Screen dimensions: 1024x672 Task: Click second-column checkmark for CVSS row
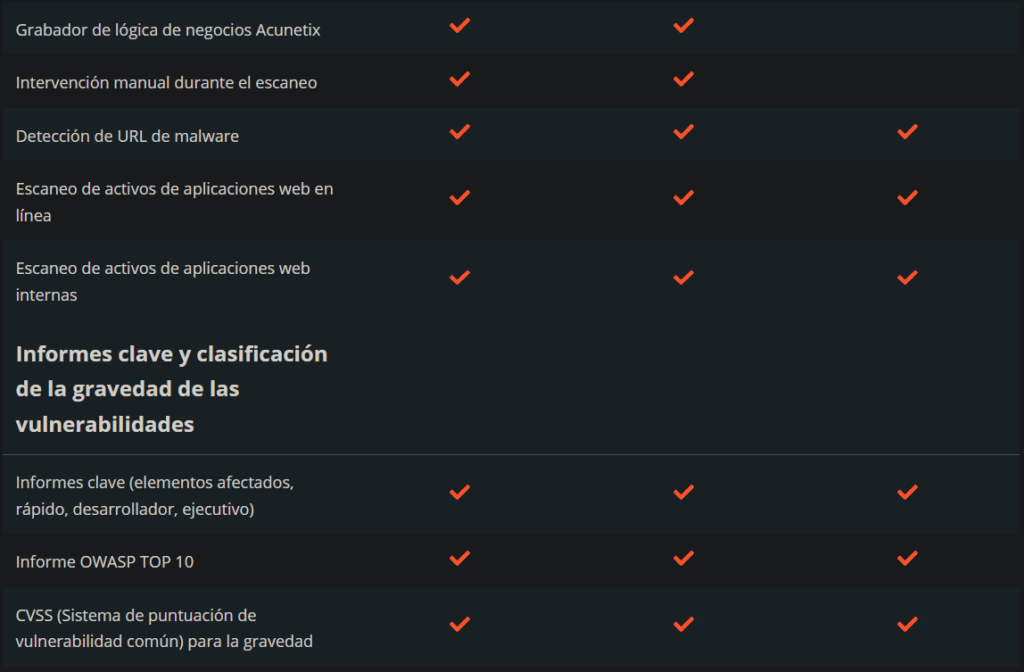click(684, 624)
